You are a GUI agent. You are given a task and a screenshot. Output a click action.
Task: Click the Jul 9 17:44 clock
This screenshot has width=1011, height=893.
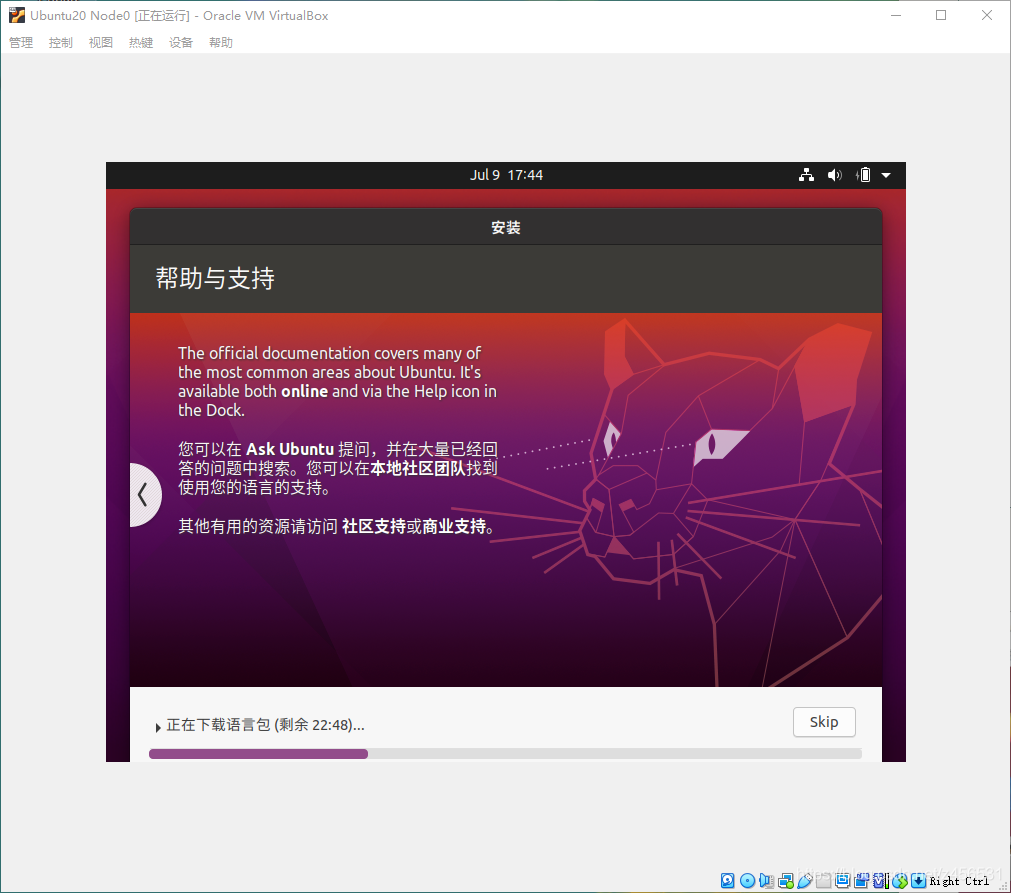[x=506, y=175]
